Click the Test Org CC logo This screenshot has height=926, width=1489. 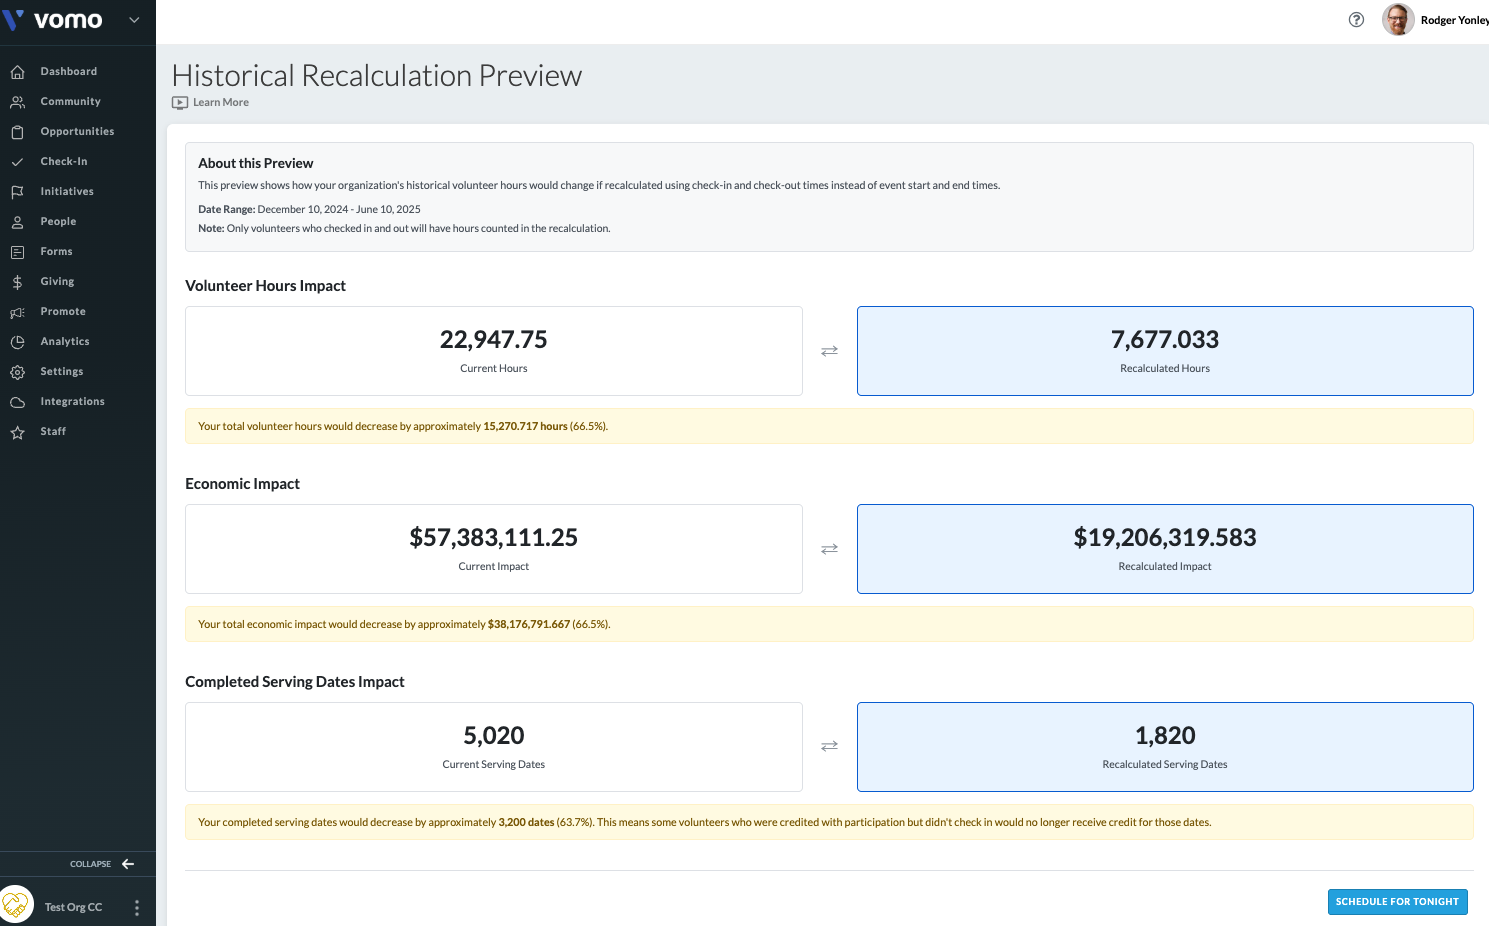click(x=17, y=905)
